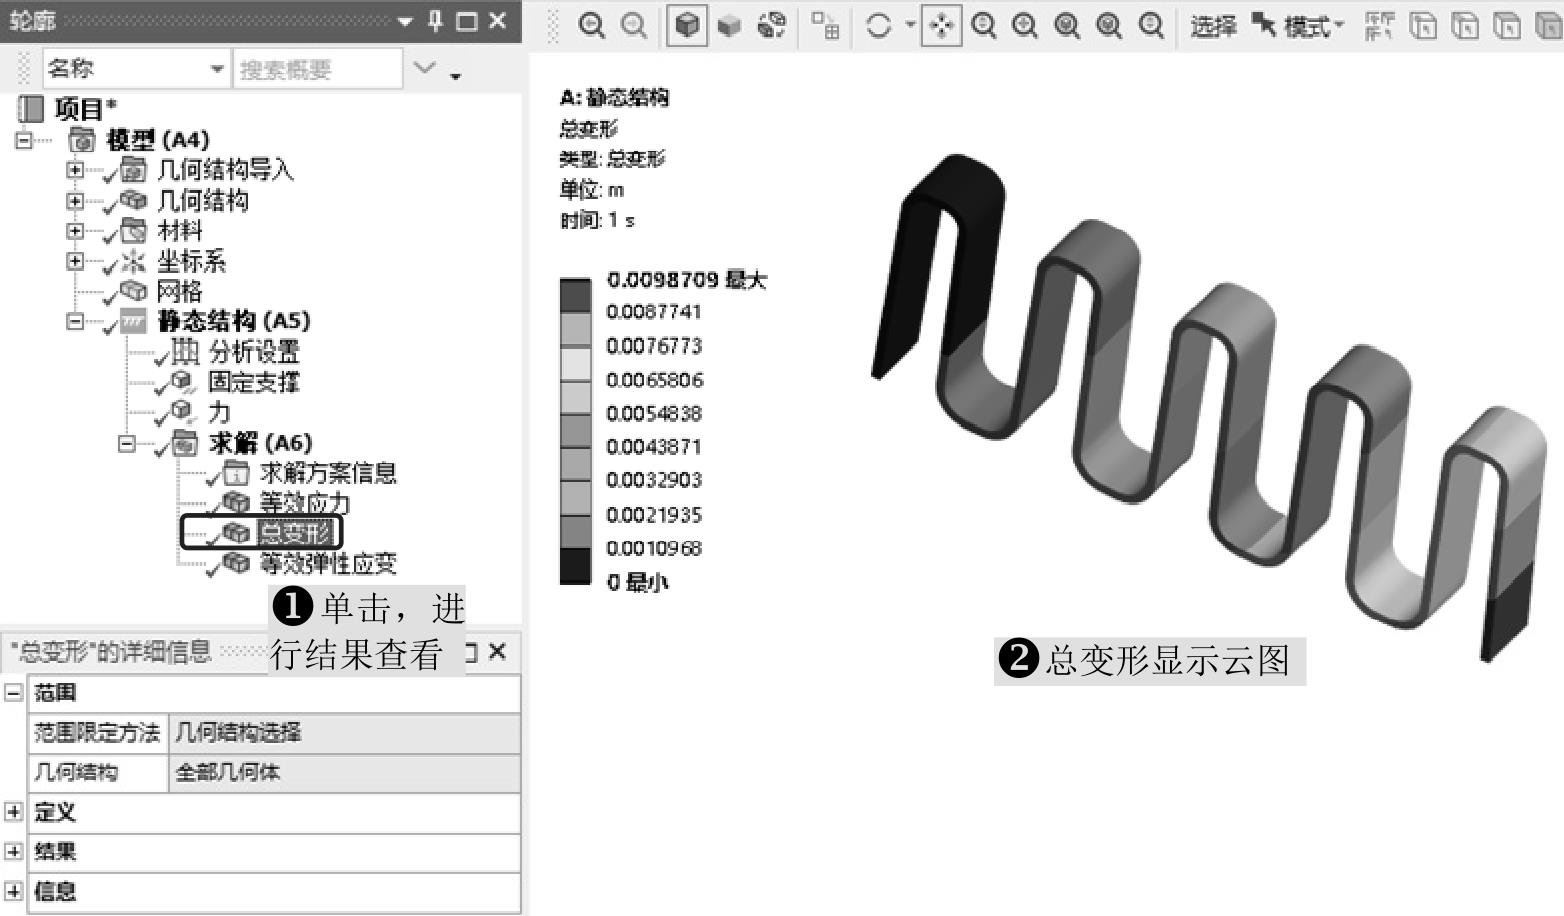
Task: Click the thick shells and beams icon
Action: (x=825, y=26)
